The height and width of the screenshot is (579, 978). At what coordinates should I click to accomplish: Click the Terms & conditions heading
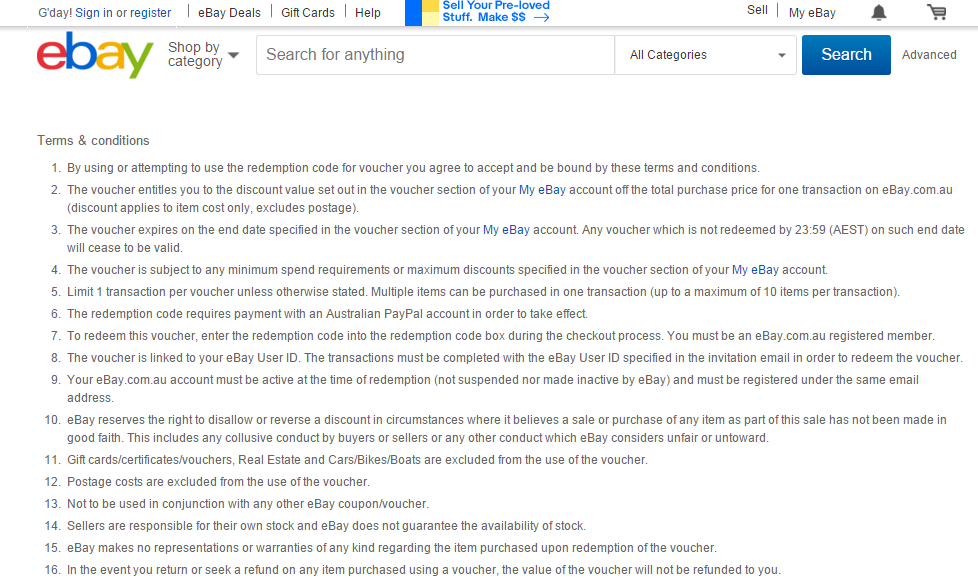pyautogui.click(x=93, y=140)
